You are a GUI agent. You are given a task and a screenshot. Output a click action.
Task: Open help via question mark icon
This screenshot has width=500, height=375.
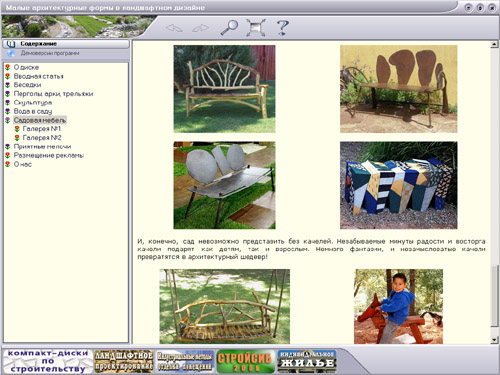pos(282,27)
